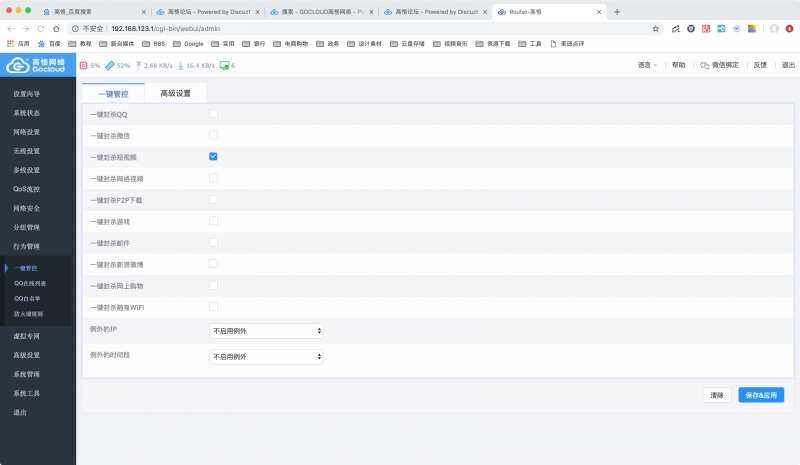Open the 美团点评 bookmark
The height and width of the screenshot is (465, 800).
click(567, 44)
